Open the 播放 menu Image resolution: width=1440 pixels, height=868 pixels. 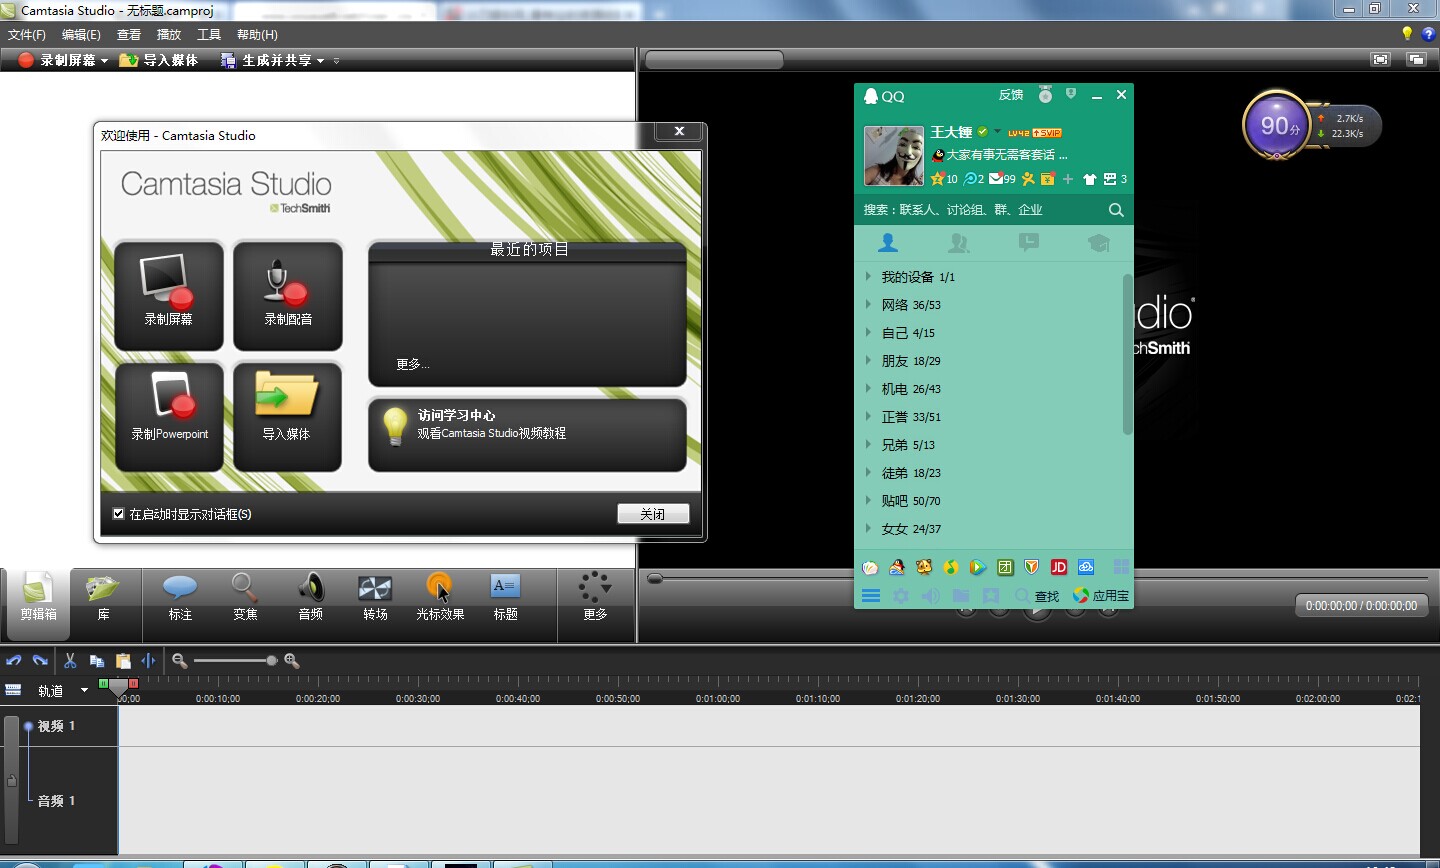[x=169, y=34]
